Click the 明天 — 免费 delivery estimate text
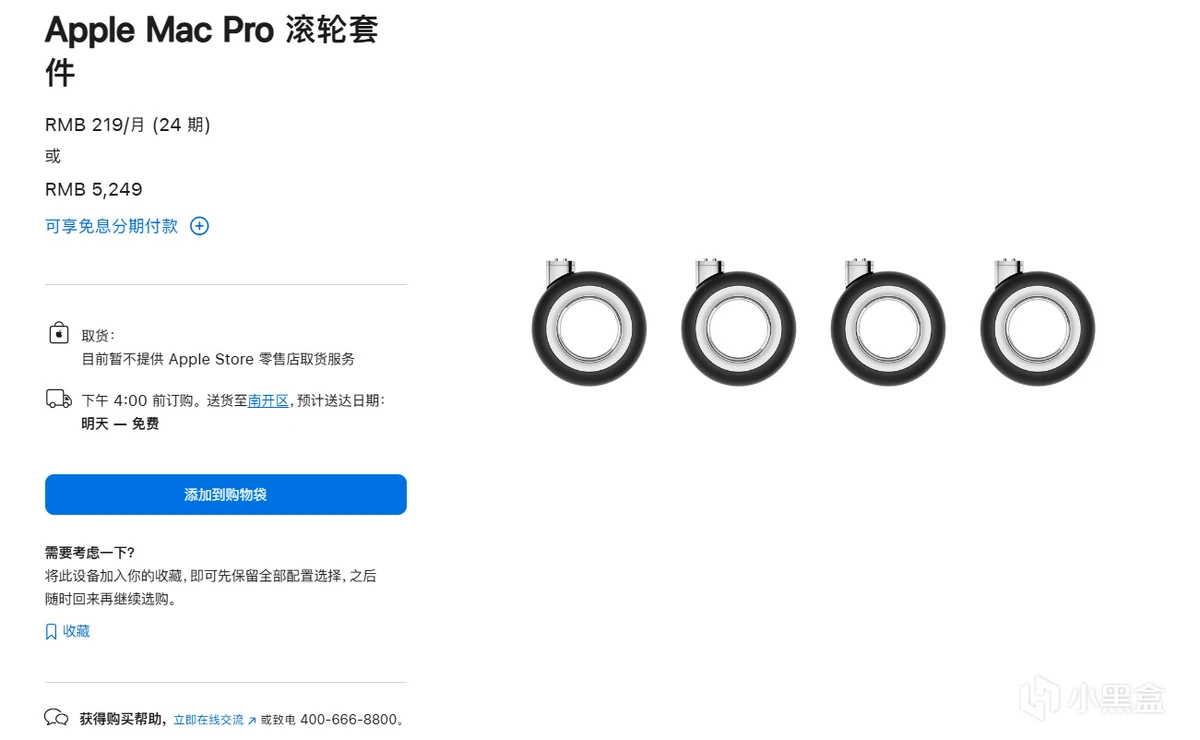Viewport: 1200px width, 740px height. coord(120,424)
